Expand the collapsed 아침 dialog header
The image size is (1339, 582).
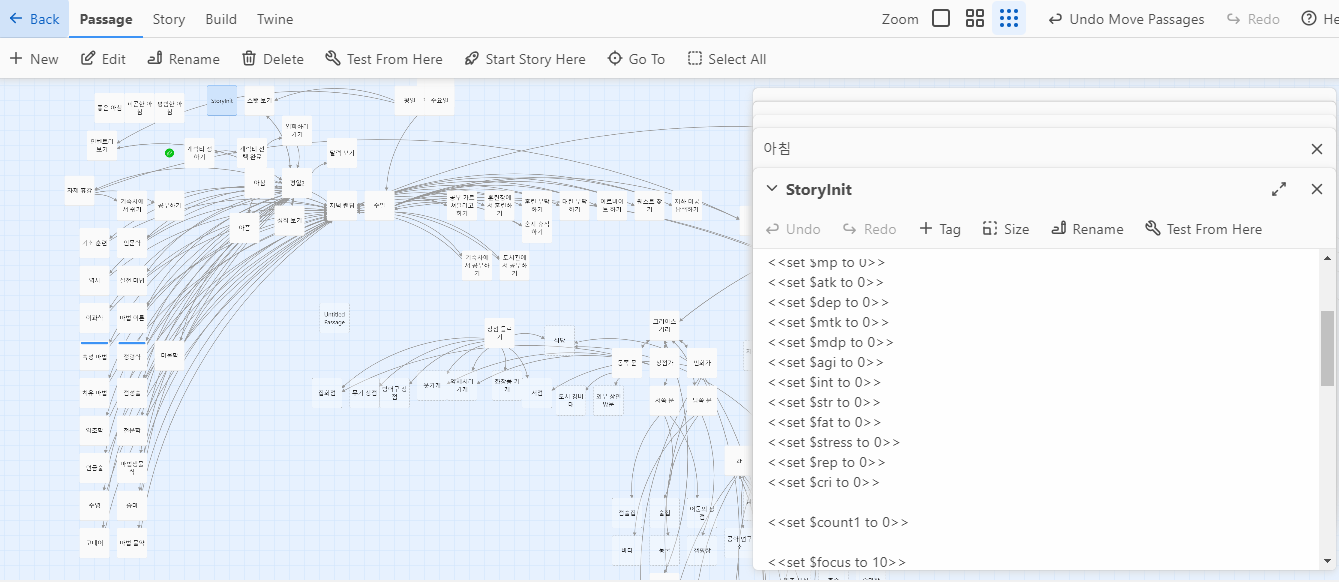click(x=1029, y=149)
